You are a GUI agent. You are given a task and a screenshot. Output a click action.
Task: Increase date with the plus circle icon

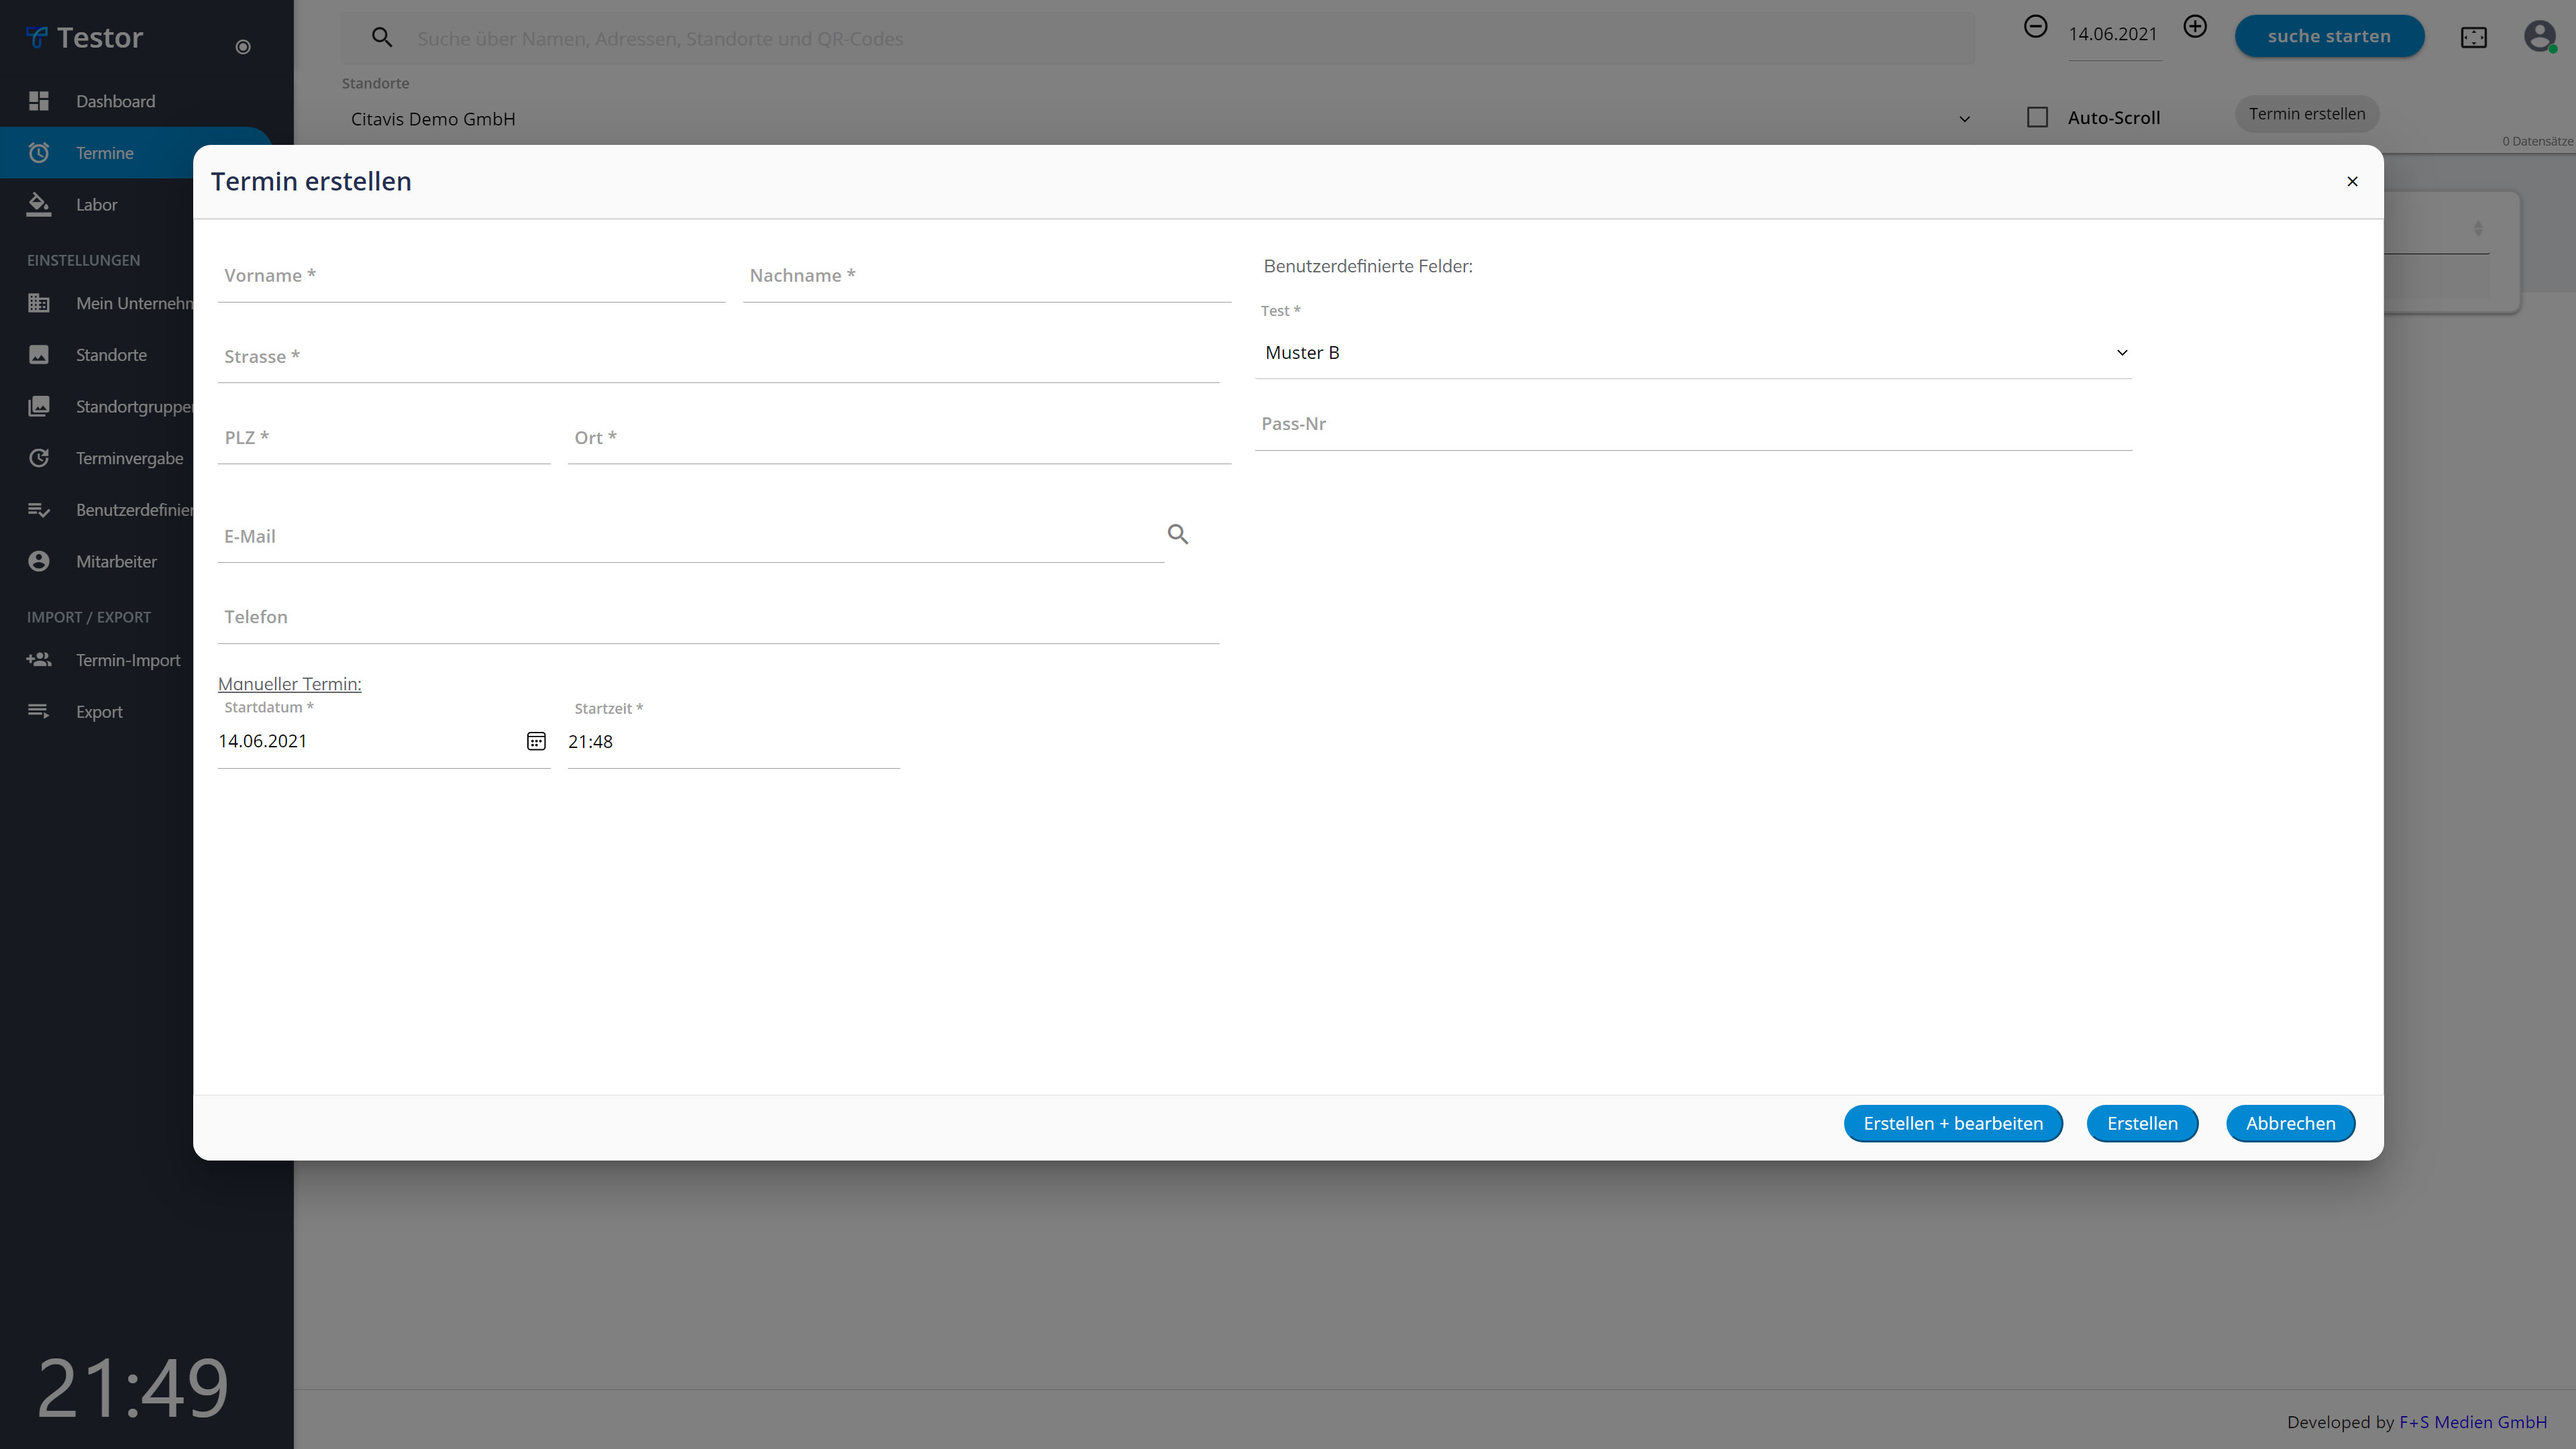[x=2195, y=27]
